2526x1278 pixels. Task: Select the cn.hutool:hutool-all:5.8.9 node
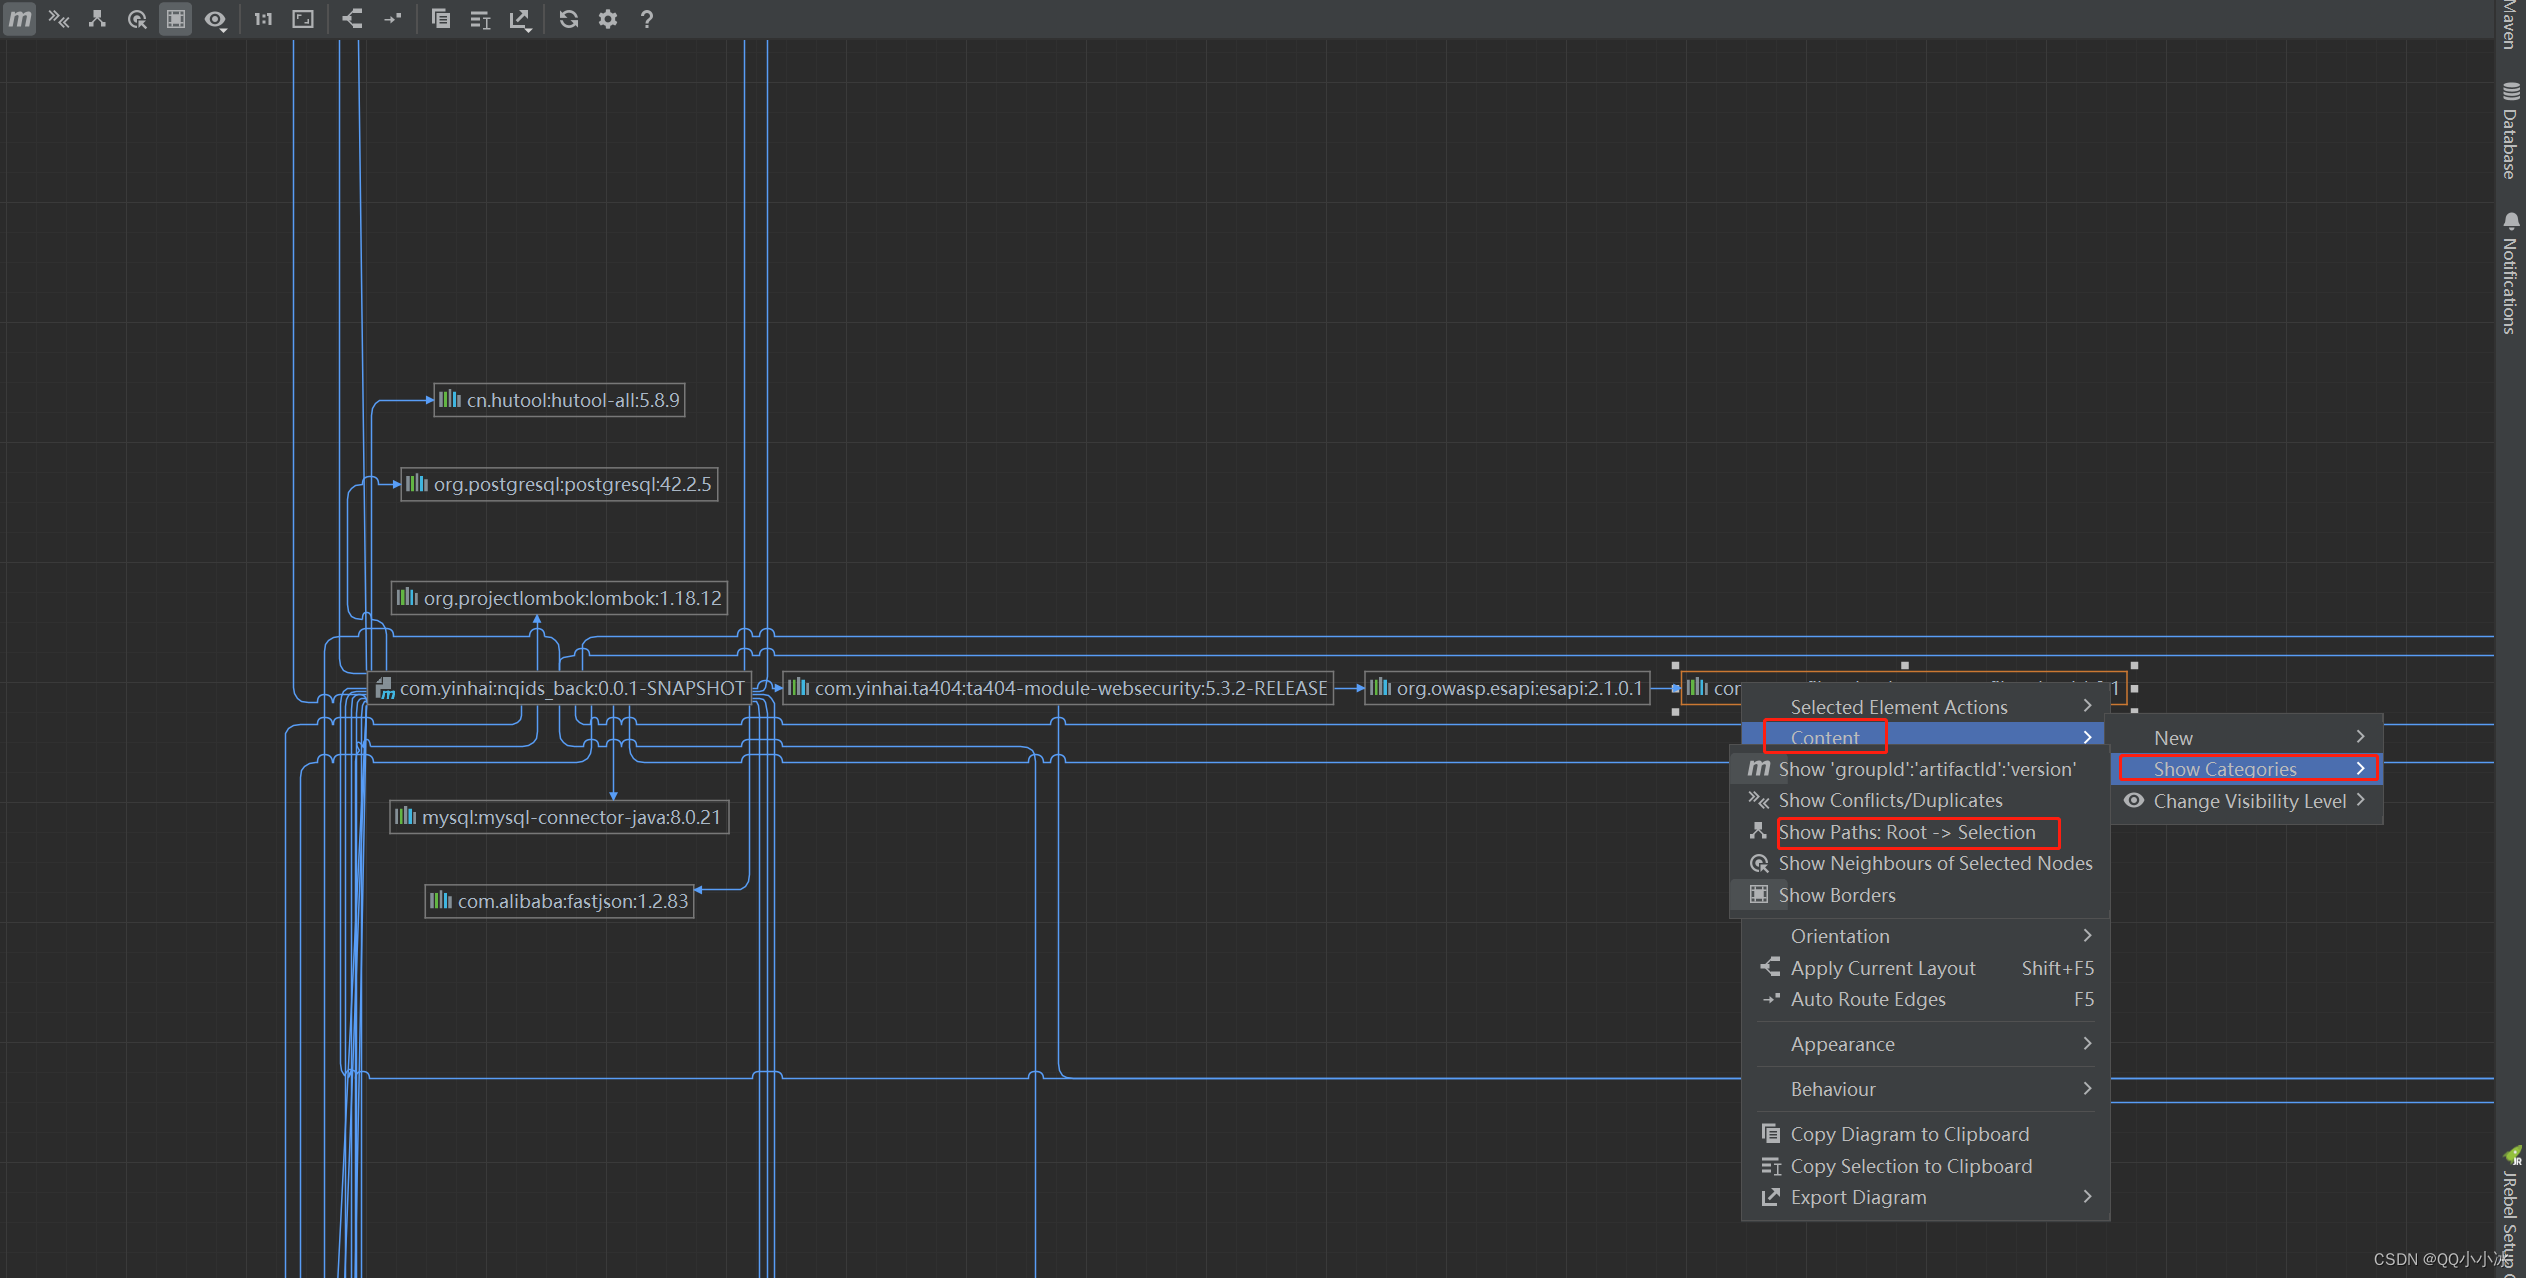pos(560,400)
